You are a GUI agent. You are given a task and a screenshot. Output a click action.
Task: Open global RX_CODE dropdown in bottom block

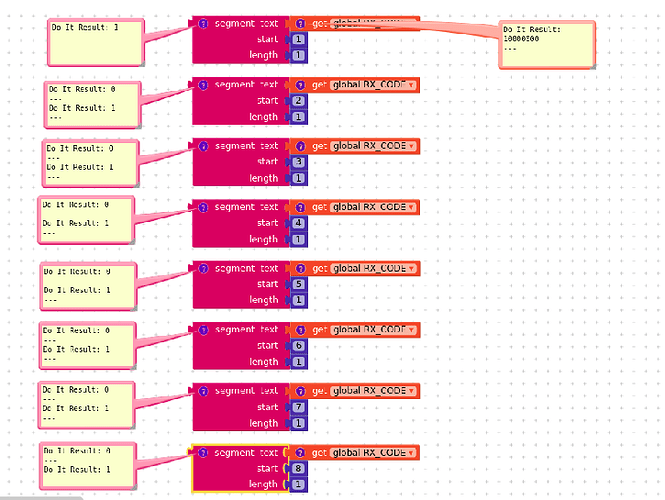374,453
